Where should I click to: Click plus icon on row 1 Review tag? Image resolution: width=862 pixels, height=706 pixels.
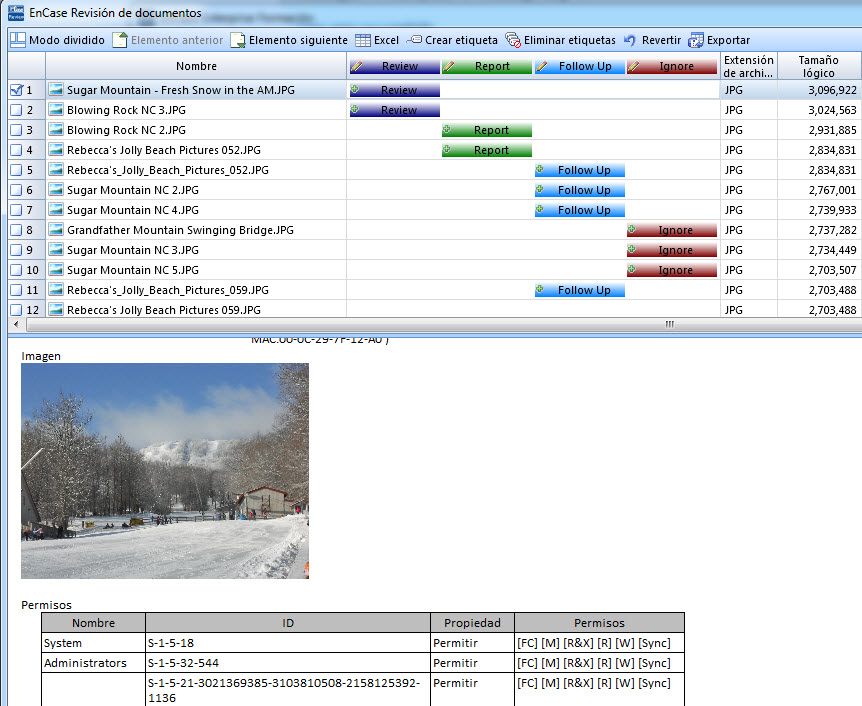tap(355, 89)
